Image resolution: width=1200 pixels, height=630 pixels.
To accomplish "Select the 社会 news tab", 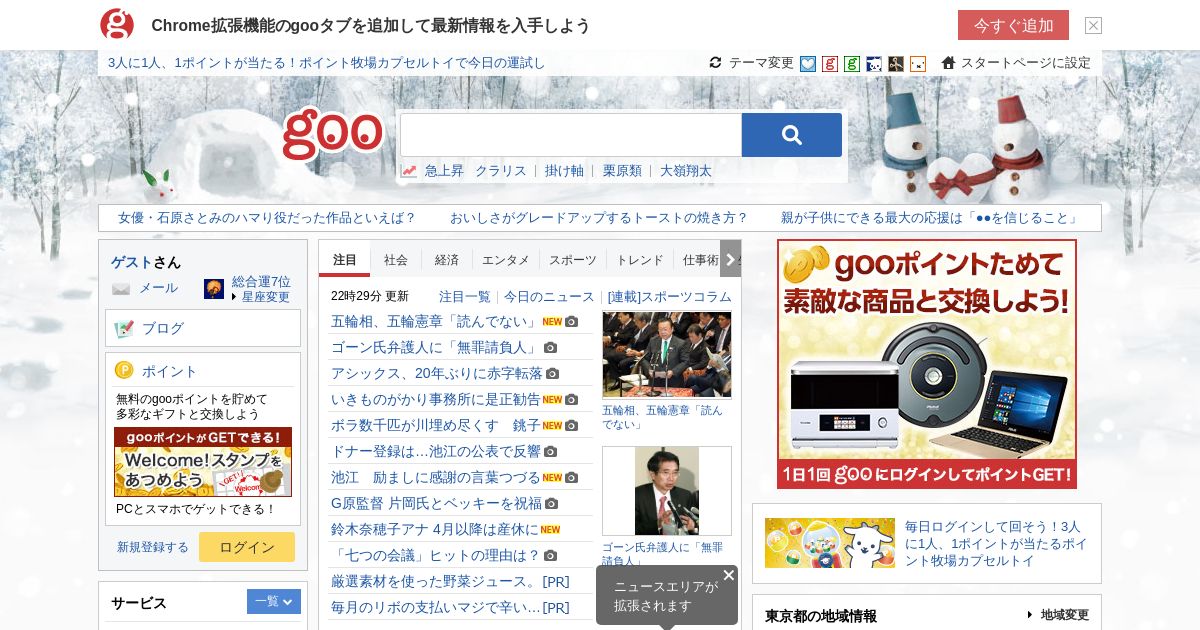I will pos(396,260).
